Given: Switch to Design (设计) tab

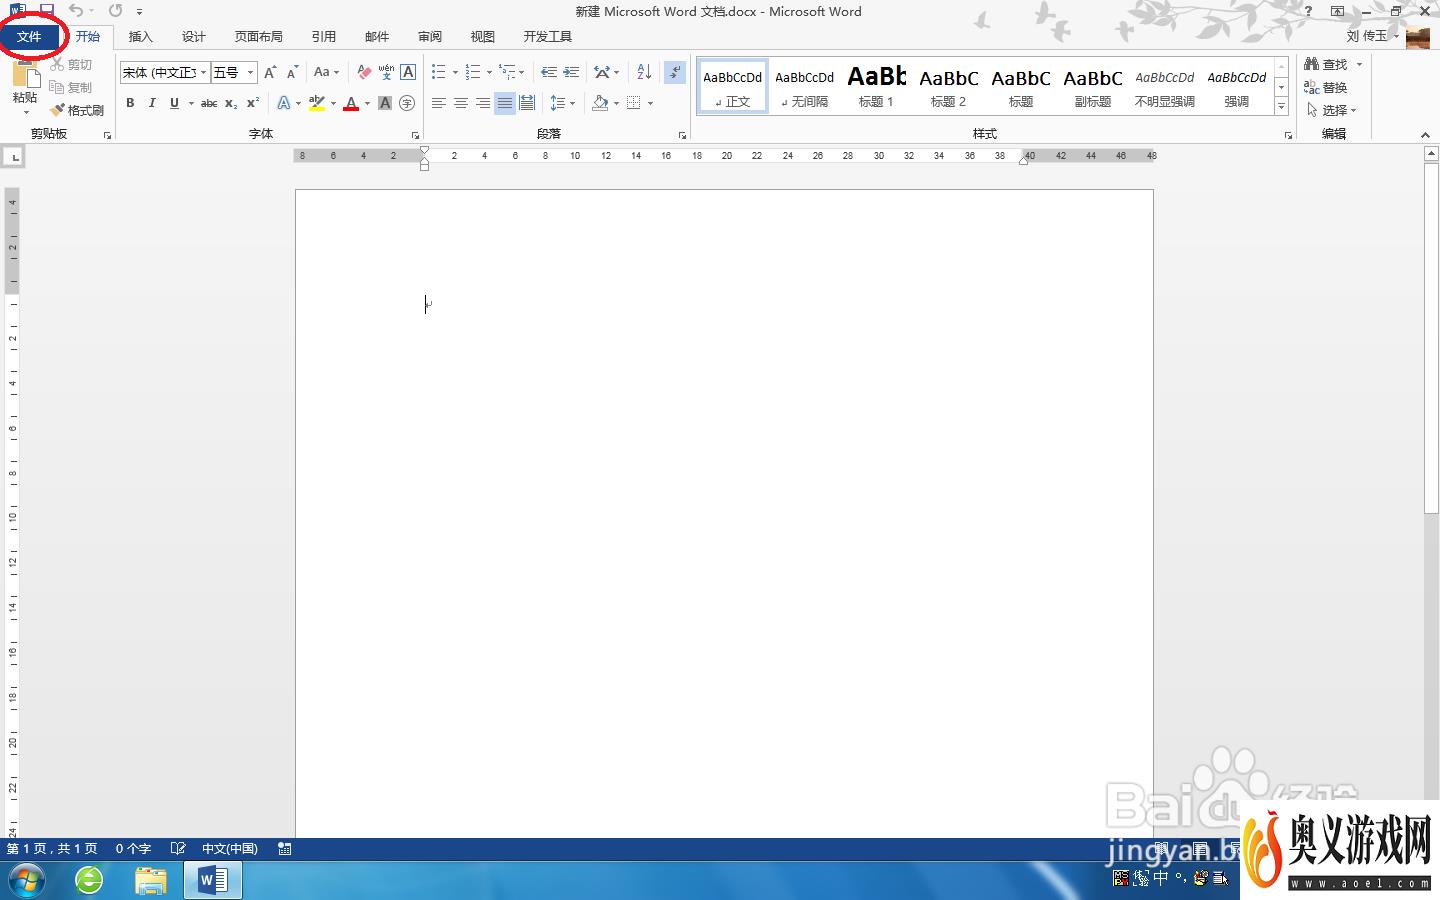Looking at the screenshot, I should pyautogui.click(x=194, y=36).
